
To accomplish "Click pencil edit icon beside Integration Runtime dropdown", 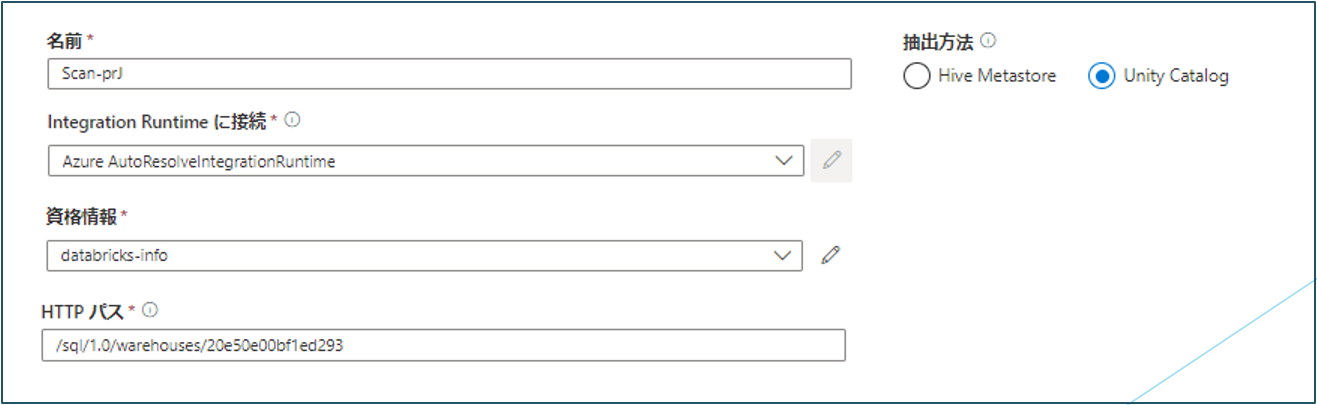I will point(831,160).
